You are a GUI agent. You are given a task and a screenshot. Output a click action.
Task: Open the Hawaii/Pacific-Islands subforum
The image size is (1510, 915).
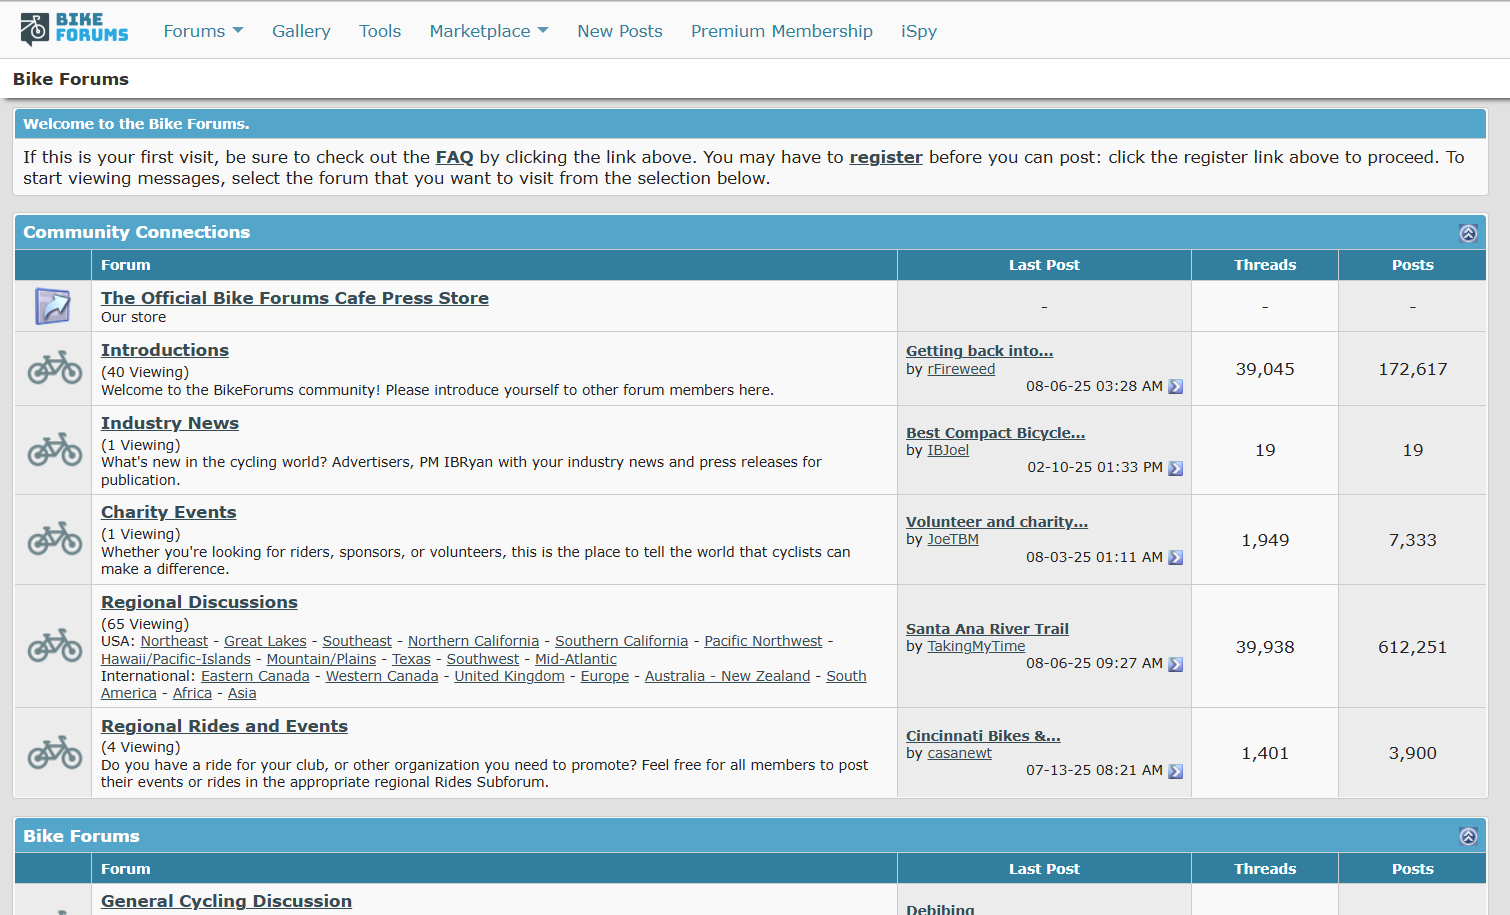coord(176,659)
